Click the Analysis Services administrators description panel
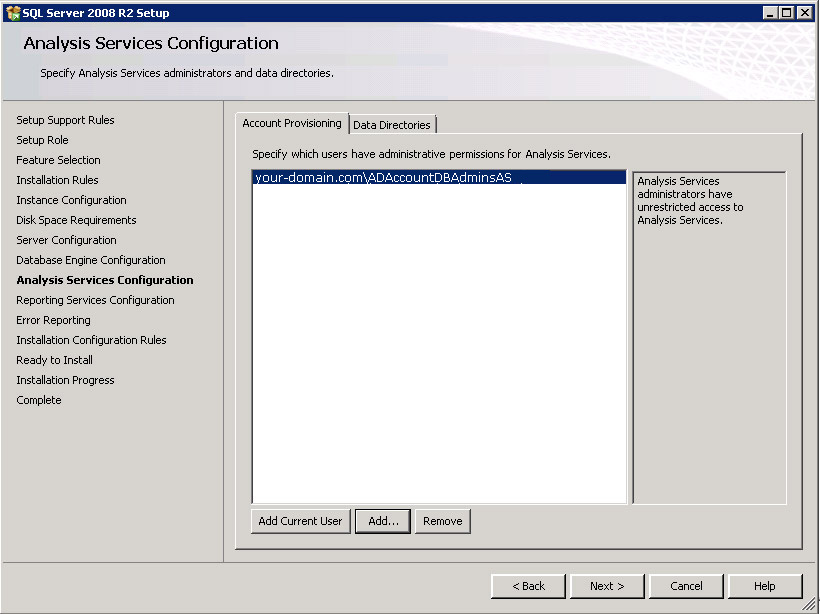The width and height of the screenshot is (820, 614). point(709,338)
